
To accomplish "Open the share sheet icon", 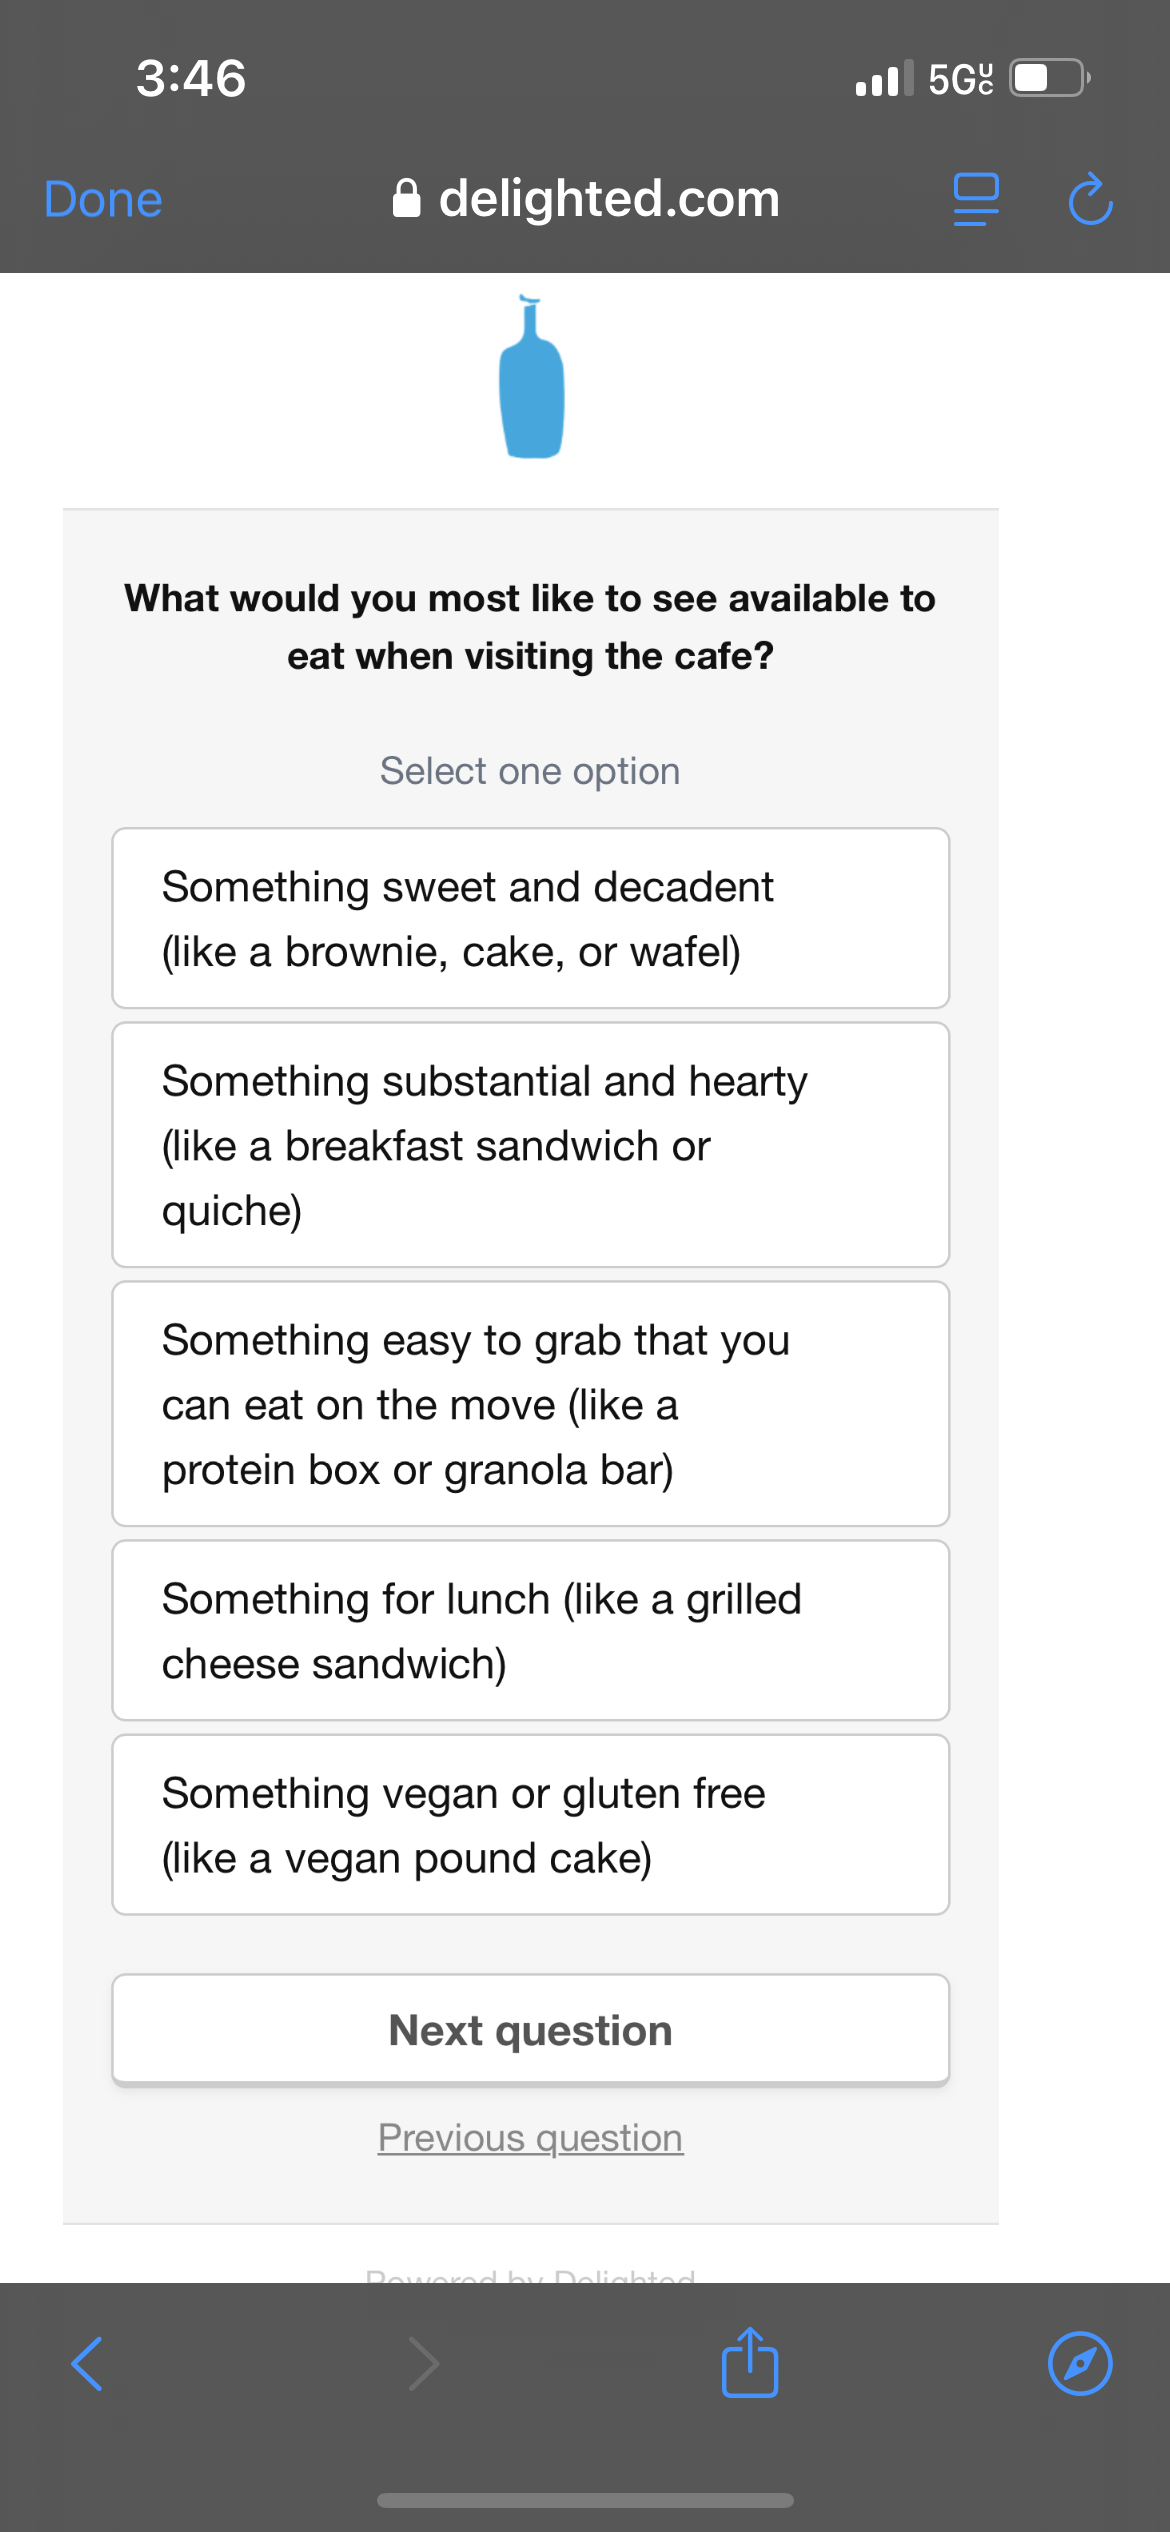I will click(x=750, y=2364).
